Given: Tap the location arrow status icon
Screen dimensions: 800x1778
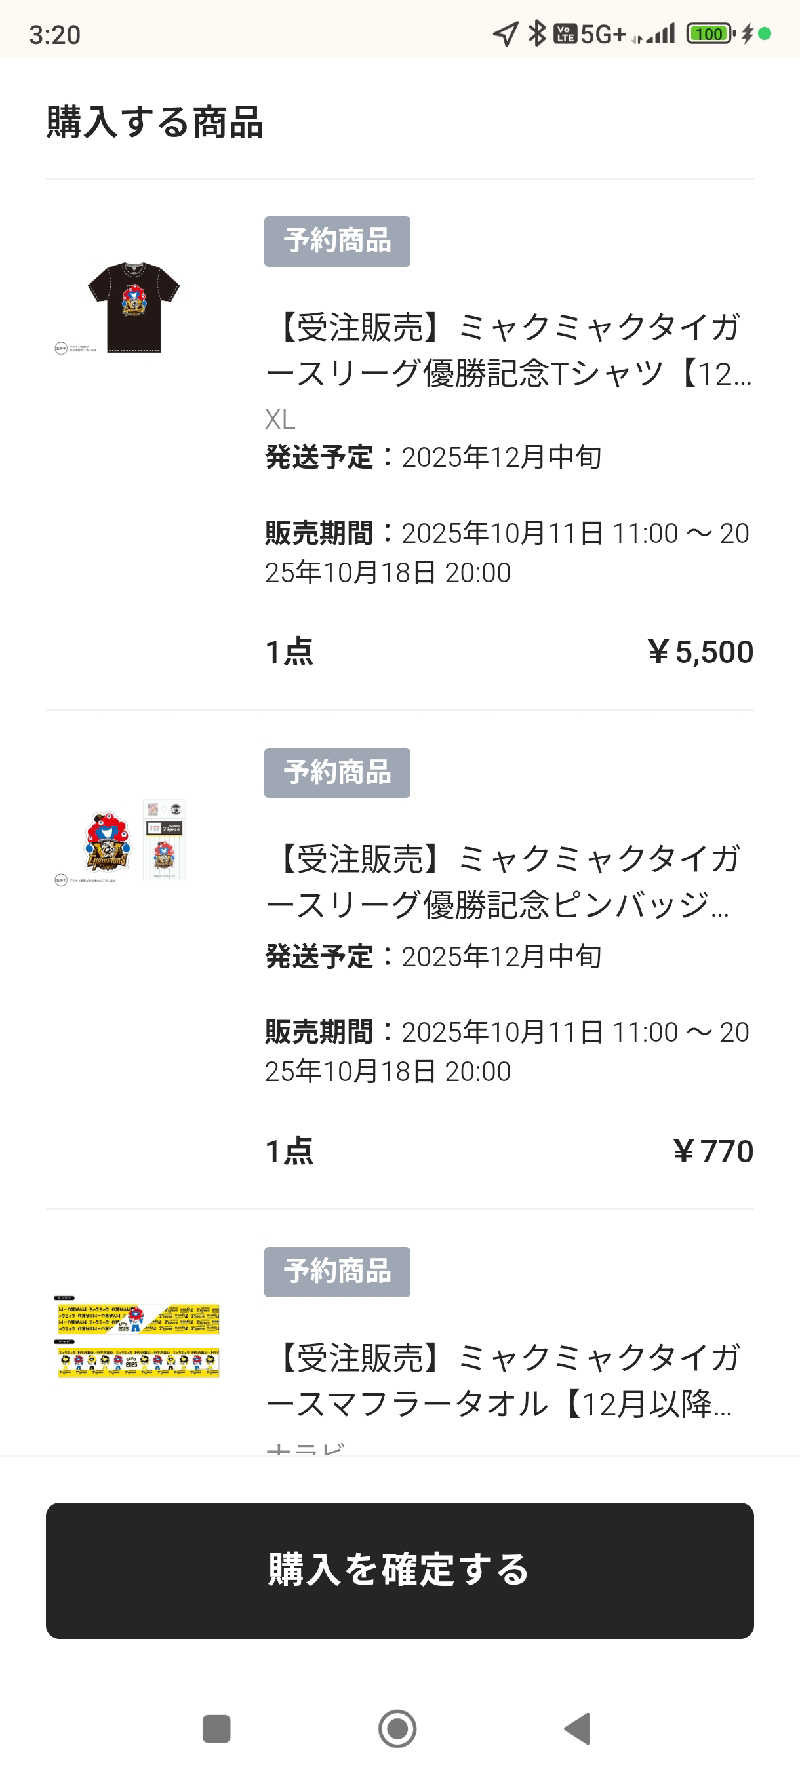Looking at the screenshot, I should [x=505, y=34].
